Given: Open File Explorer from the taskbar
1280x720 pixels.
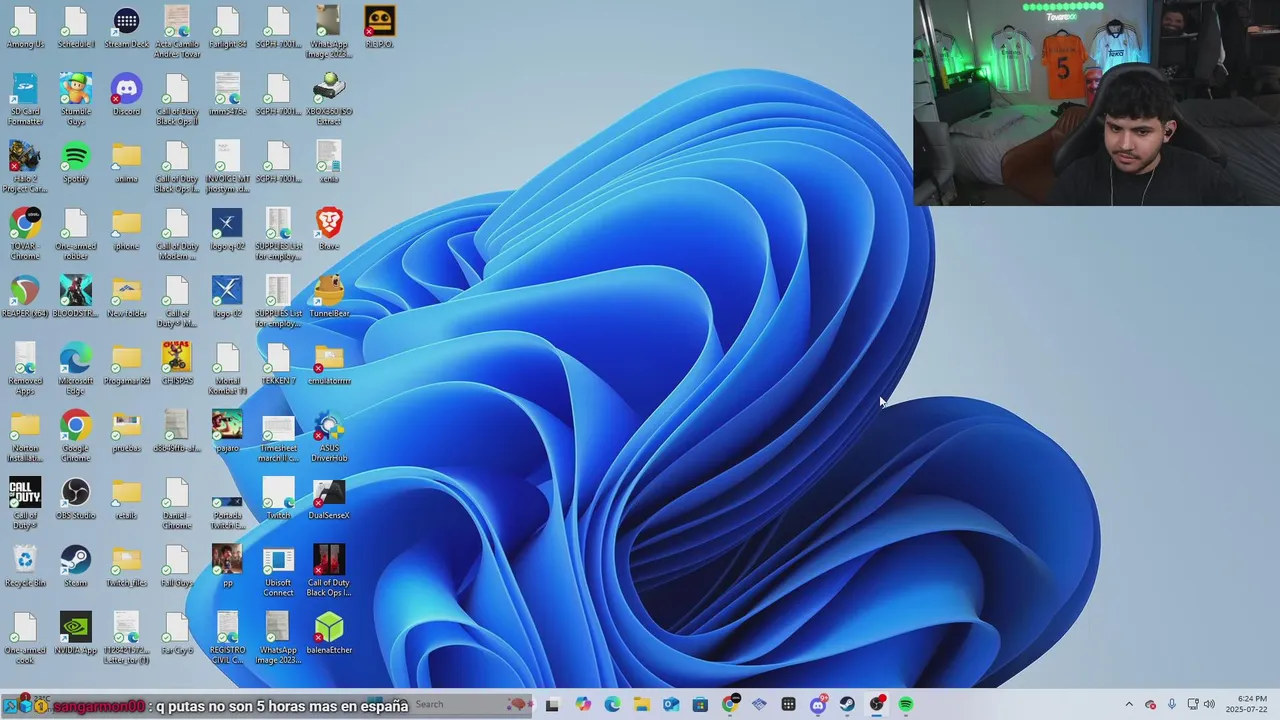Looking at the screenshot, I should [x=641, y=705].
